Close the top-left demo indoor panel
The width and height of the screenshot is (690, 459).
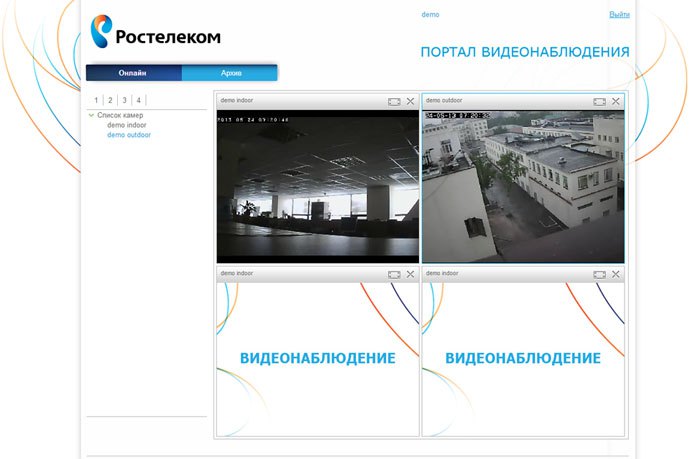(410, 102)
